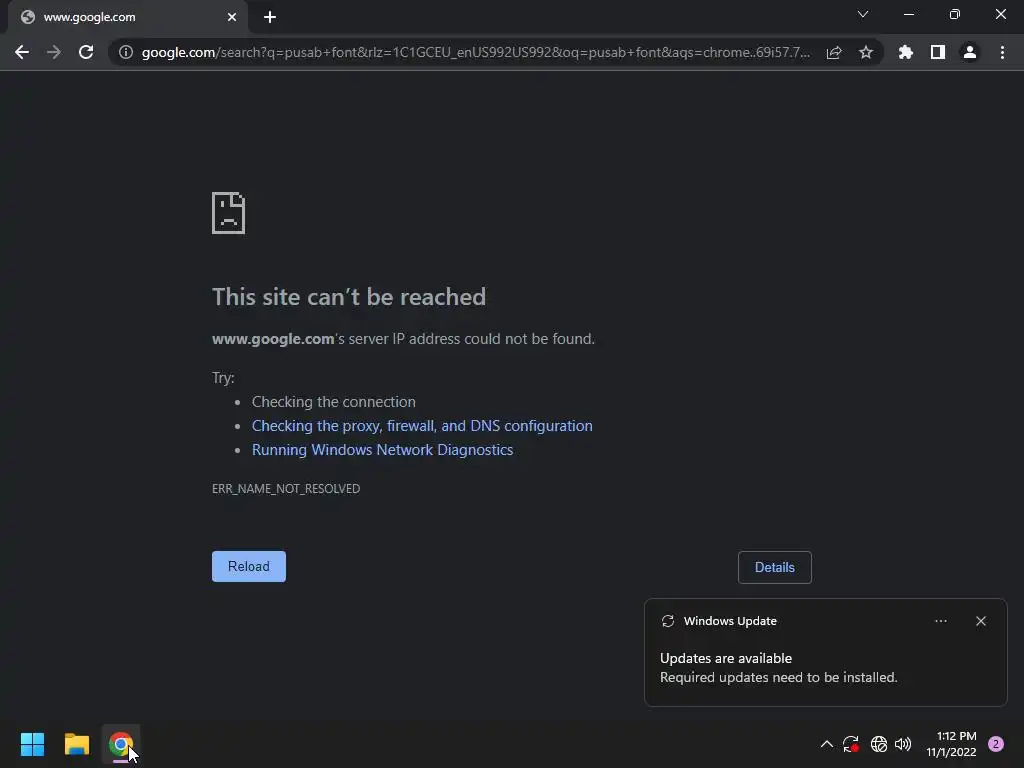
Task: Go back using the browser back arrow
Action: 22,52
